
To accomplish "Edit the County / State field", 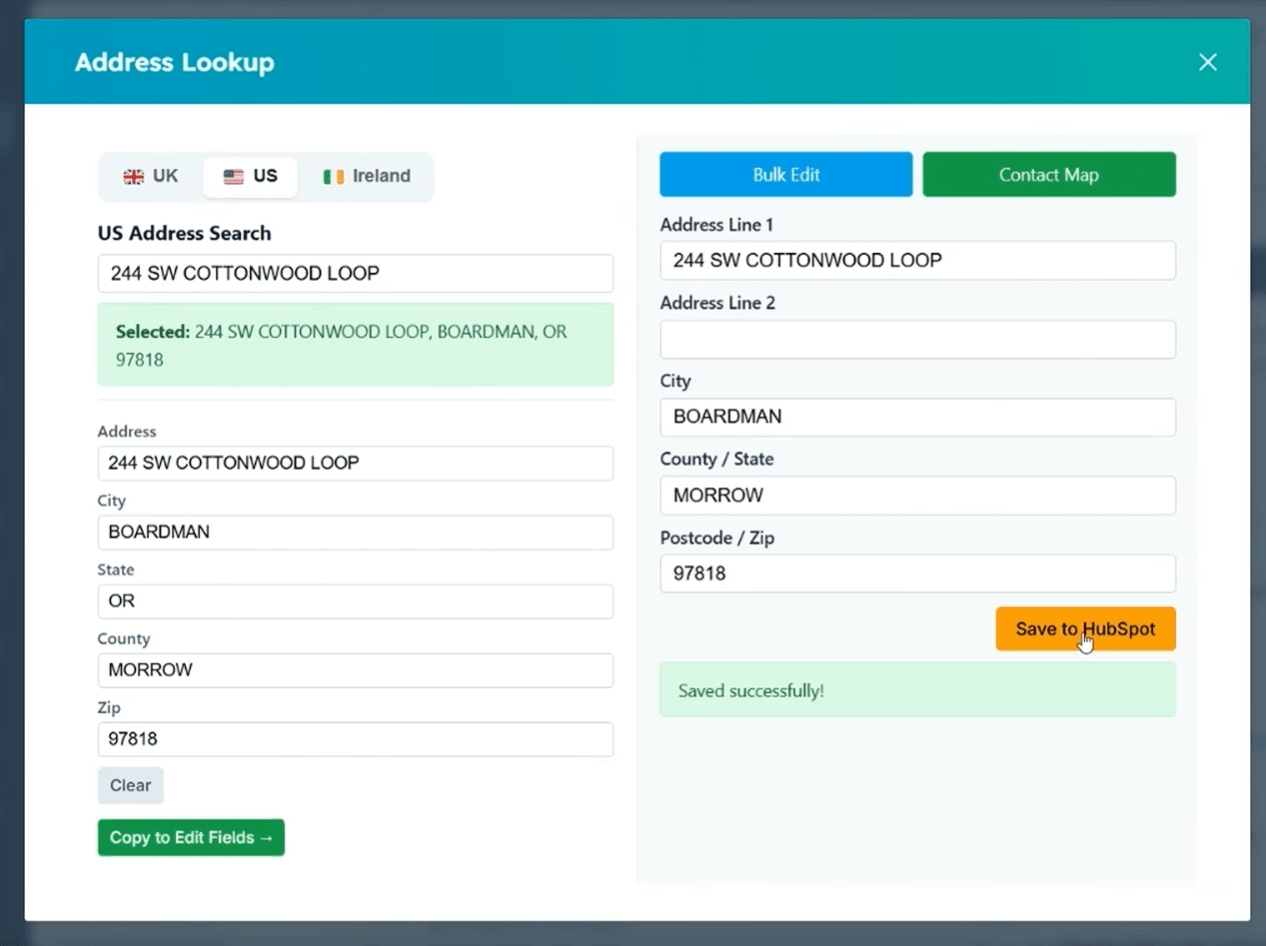I will coord(917,495).
